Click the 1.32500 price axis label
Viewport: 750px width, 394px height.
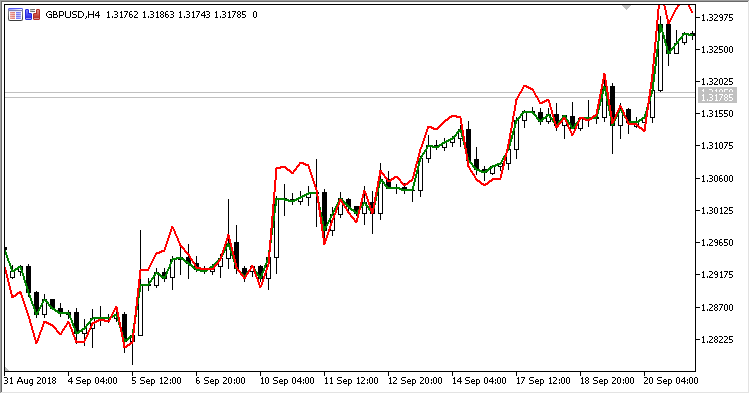coord(717,50)
